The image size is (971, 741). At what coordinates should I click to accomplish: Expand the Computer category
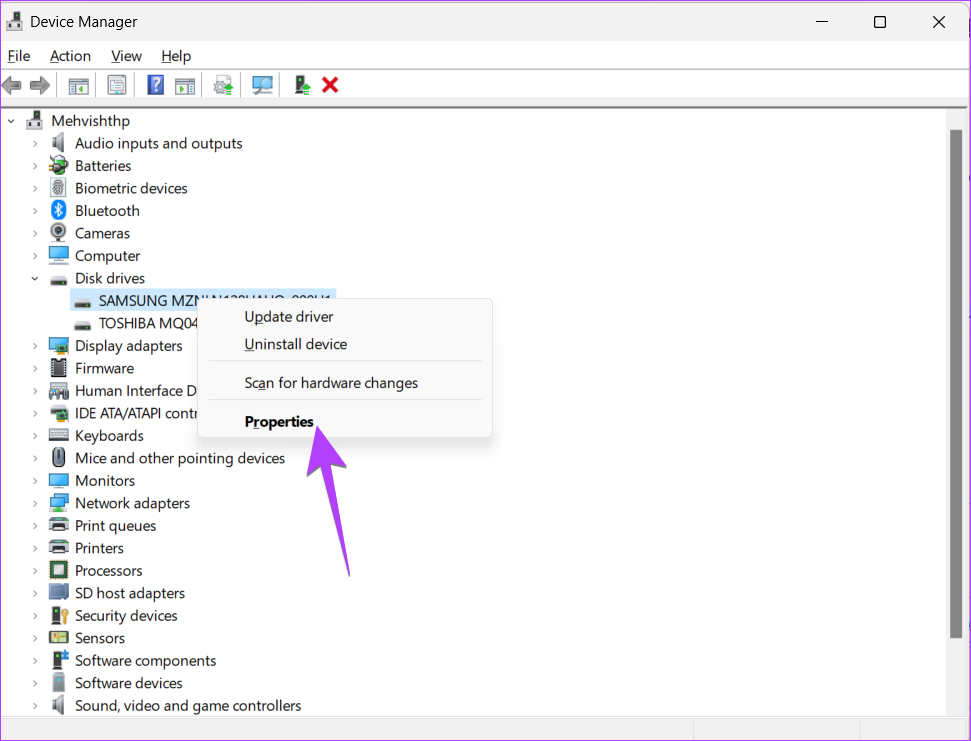point(35,256)
